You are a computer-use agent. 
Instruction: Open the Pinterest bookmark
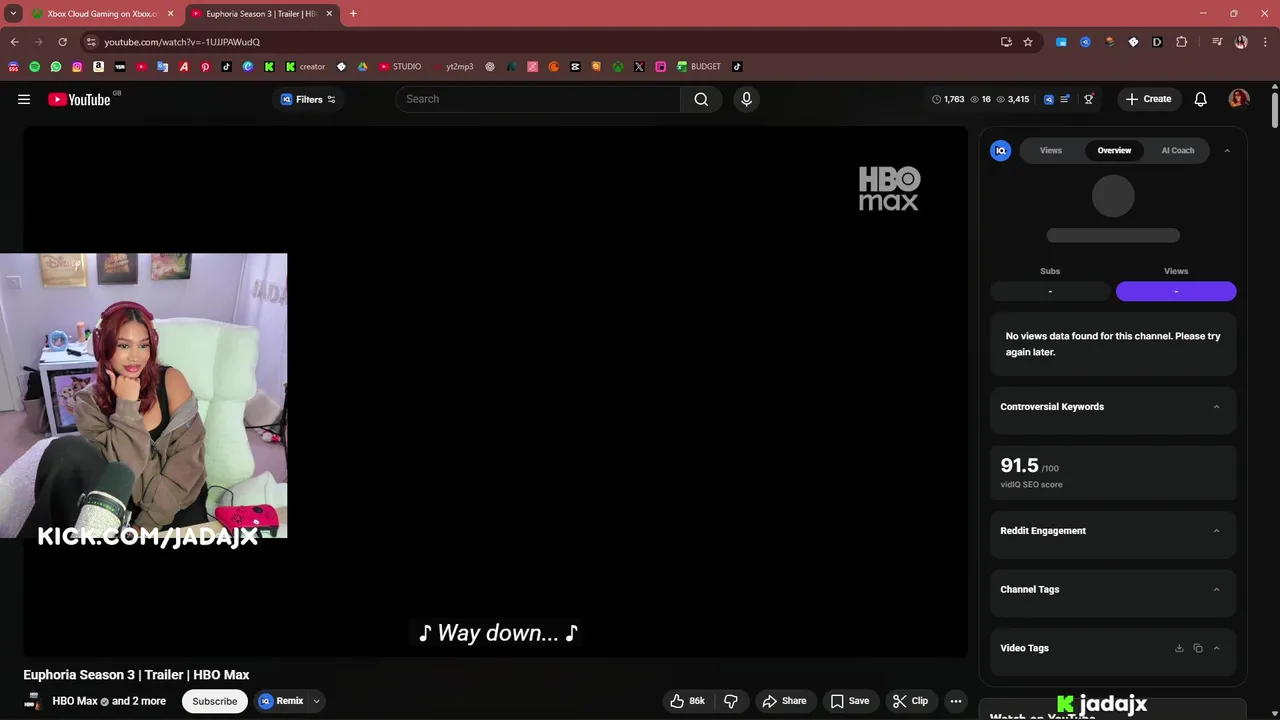[x=205, y=67]
